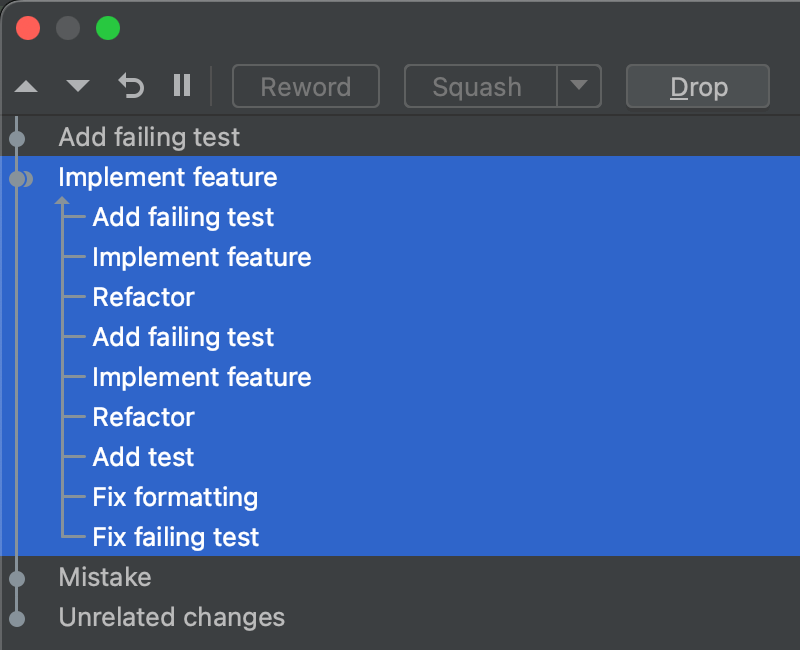Select the Fix formatting sub-commit
Image resolution: width=800 pixels, height=650 pixels.
click(x=175, y=497)
